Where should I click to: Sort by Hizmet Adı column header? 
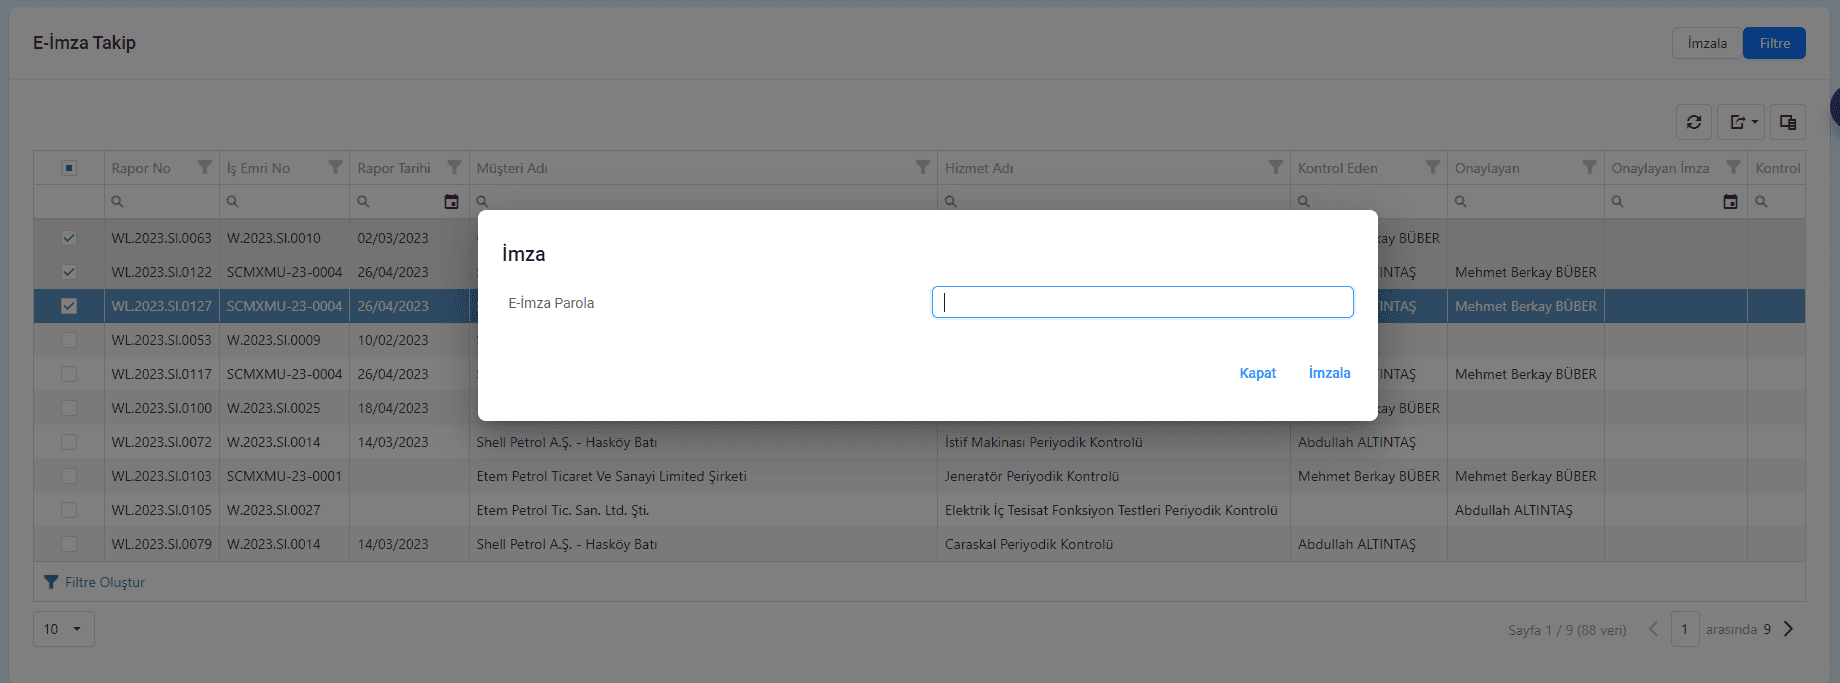pyautogui.click(x=979, y=168)
